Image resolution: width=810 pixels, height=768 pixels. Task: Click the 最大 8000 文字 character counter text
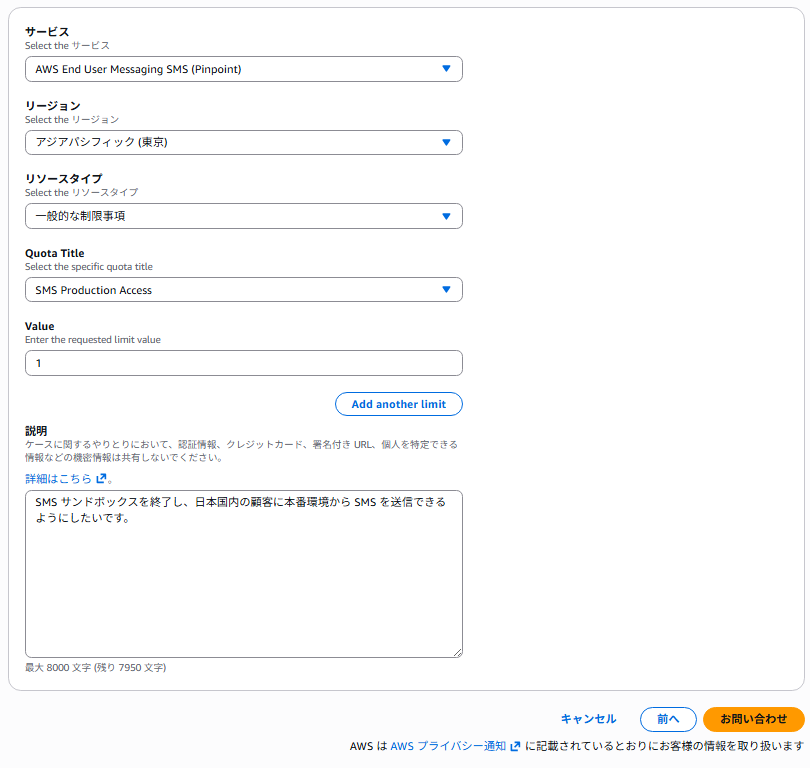(95, 667)
